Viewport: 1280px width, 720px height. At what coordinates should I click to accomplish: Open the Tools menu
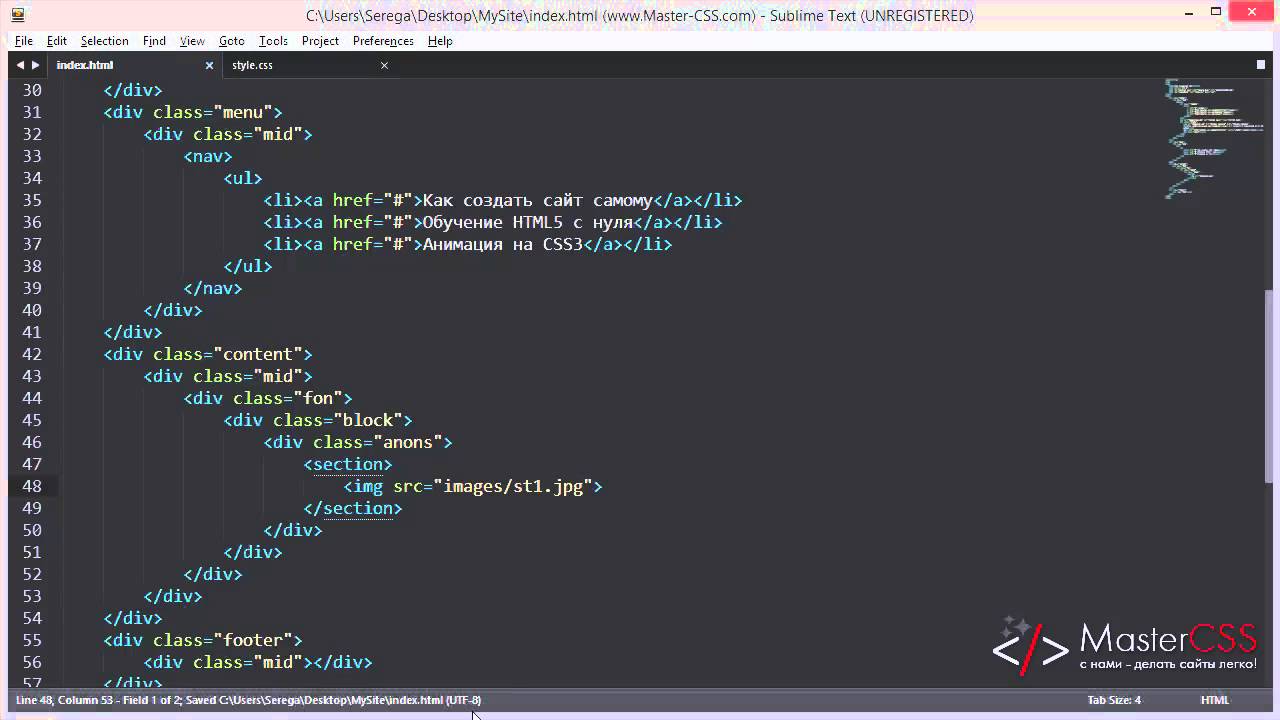coord(273,41)
